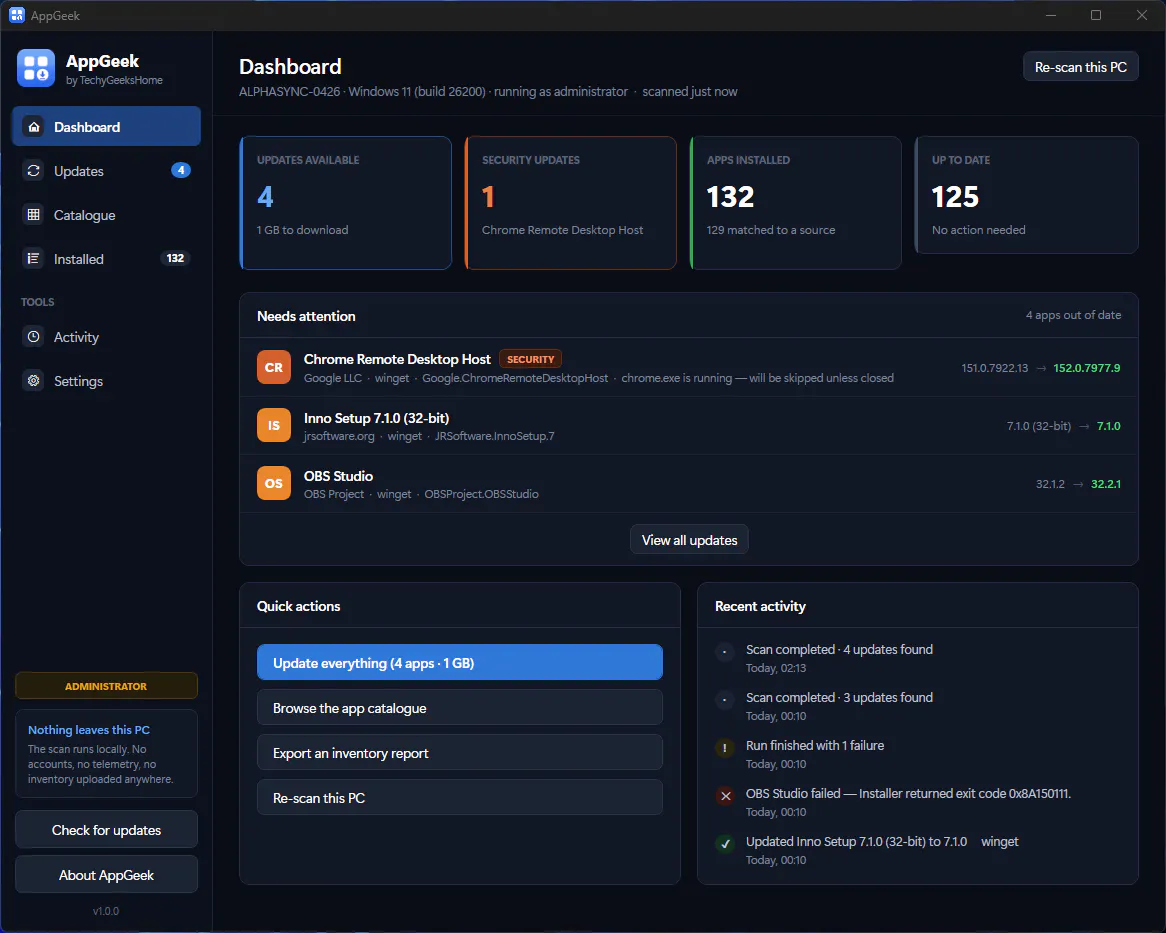Choose Browse the app catalogue
This screenshot has width=1166, height=933.
click(x=460, y=708)
